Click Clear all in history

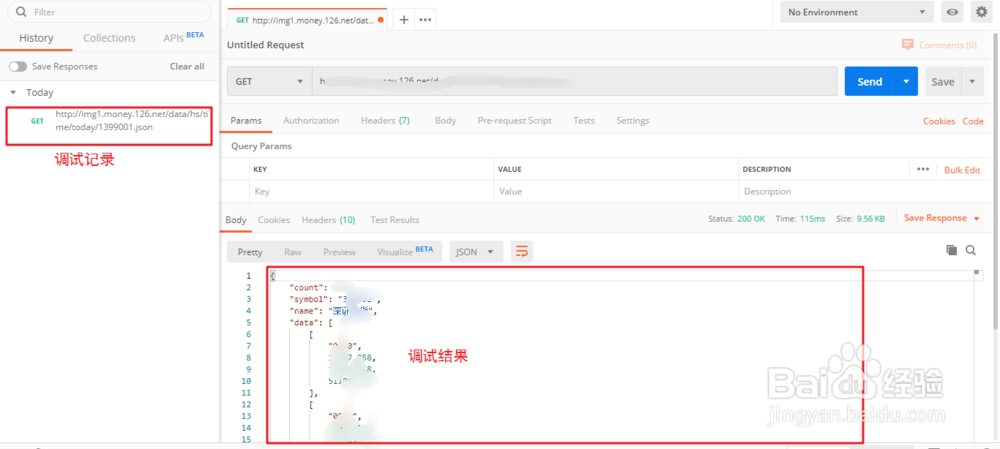pyautogui.click(x=187, y=66)
